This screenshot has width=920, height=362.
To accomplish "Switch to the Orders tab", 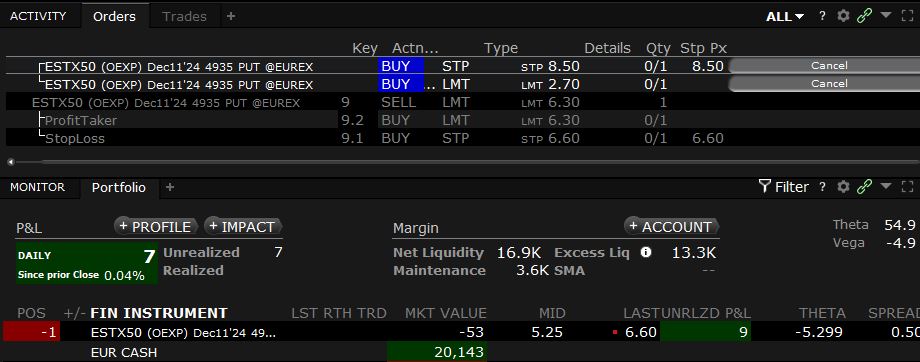I will click(114, 16).
